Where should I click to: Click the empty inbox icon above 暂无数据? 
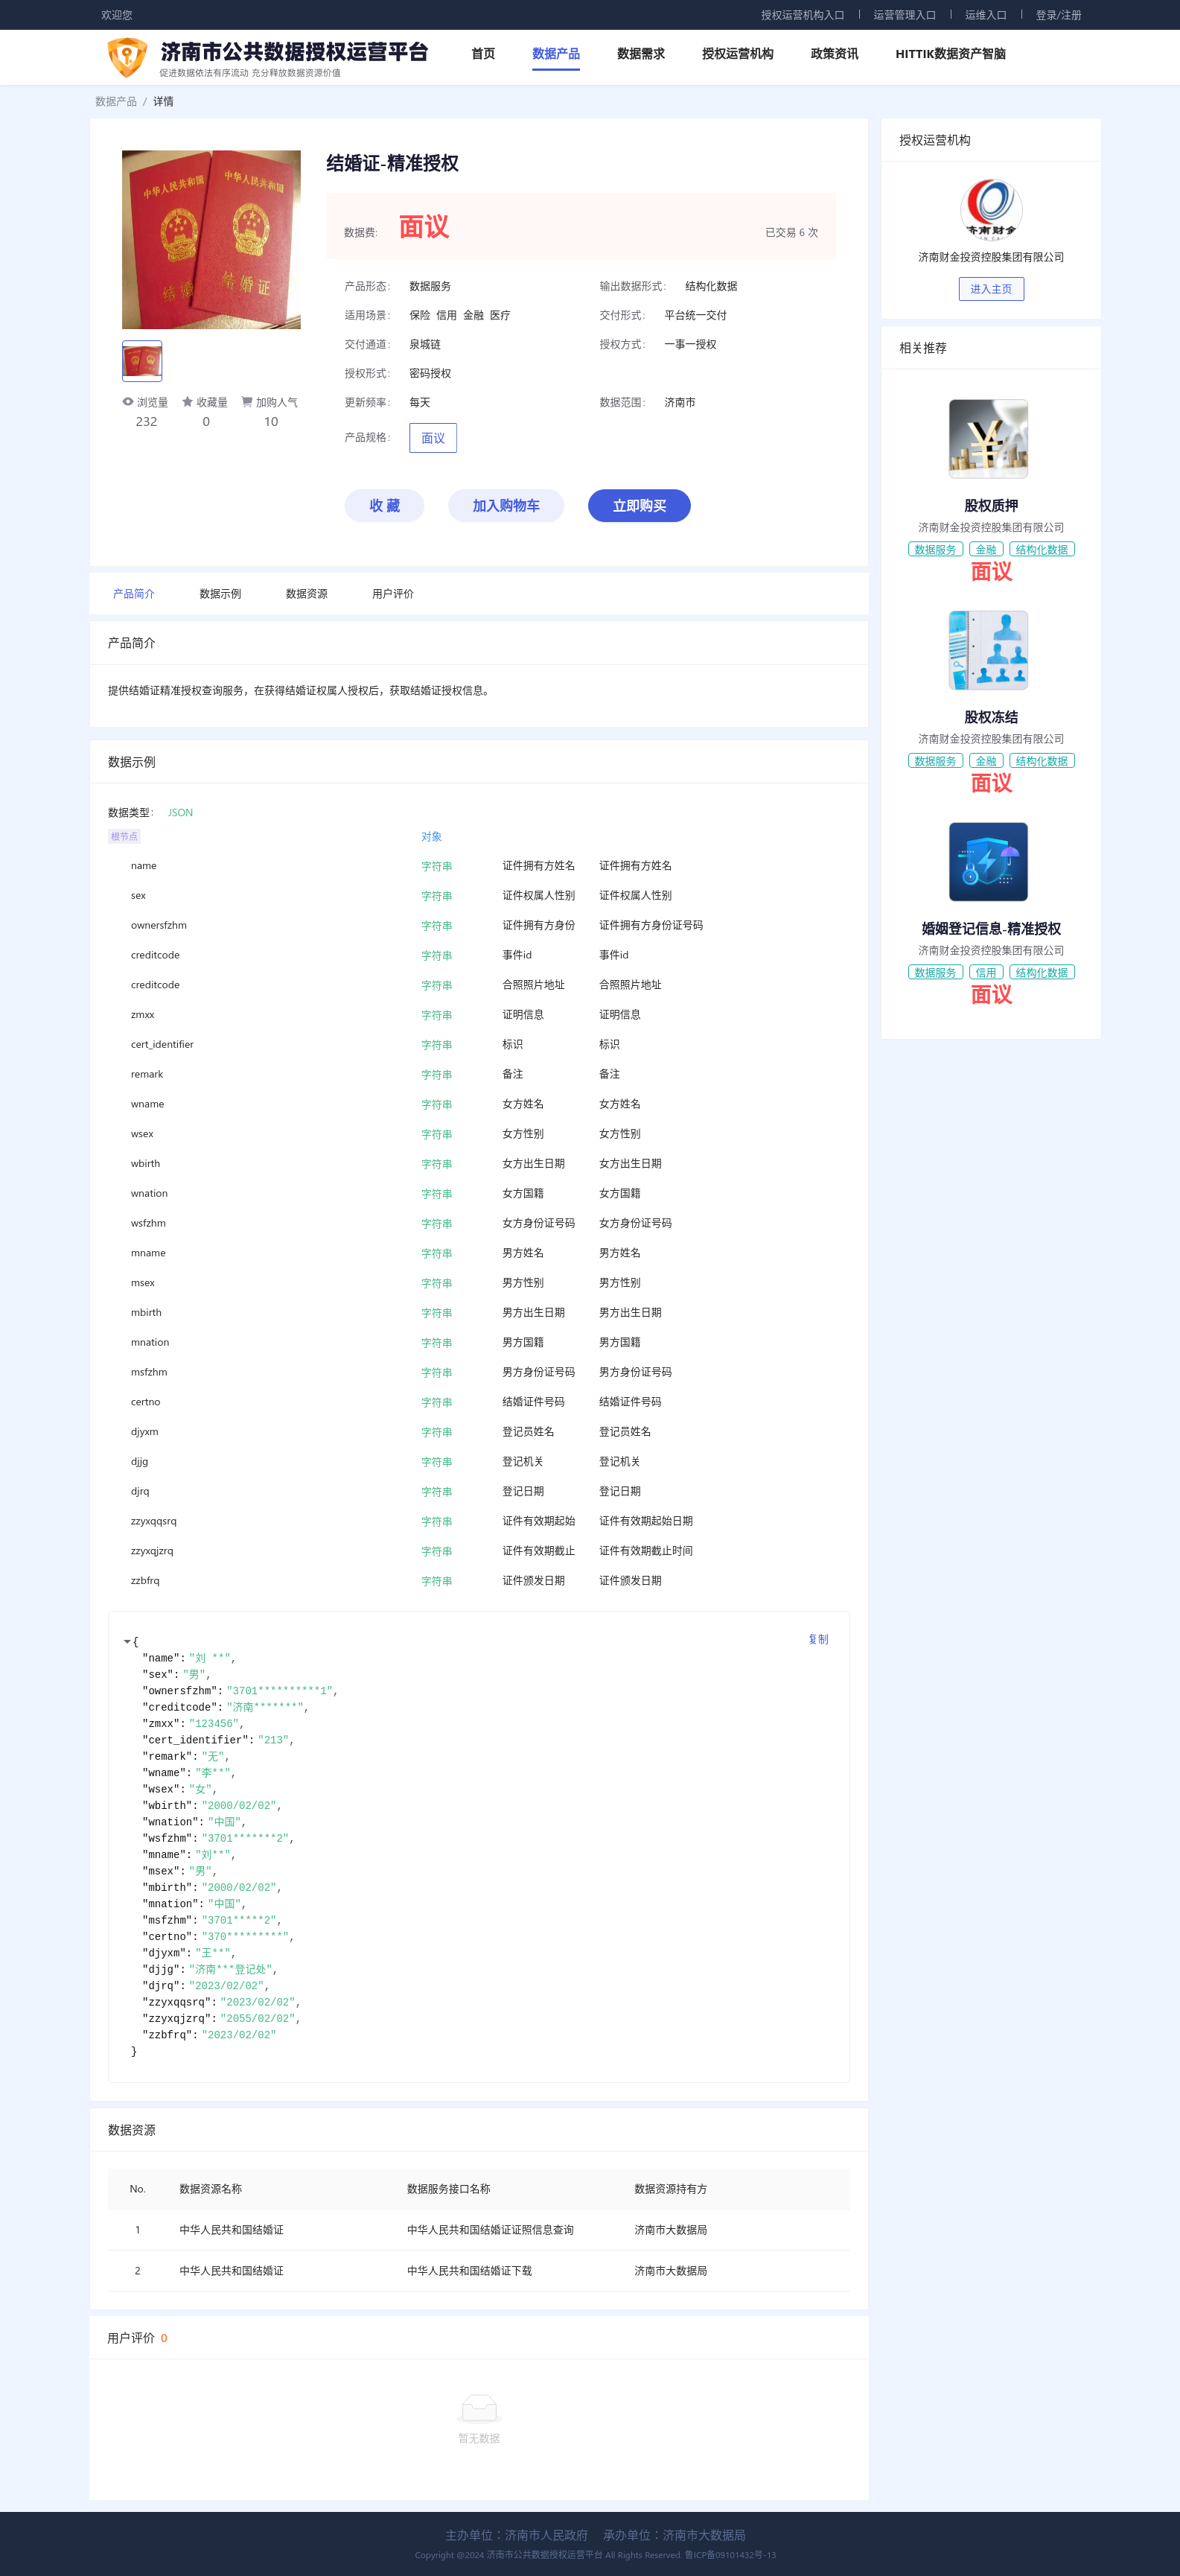[479, 2409]
